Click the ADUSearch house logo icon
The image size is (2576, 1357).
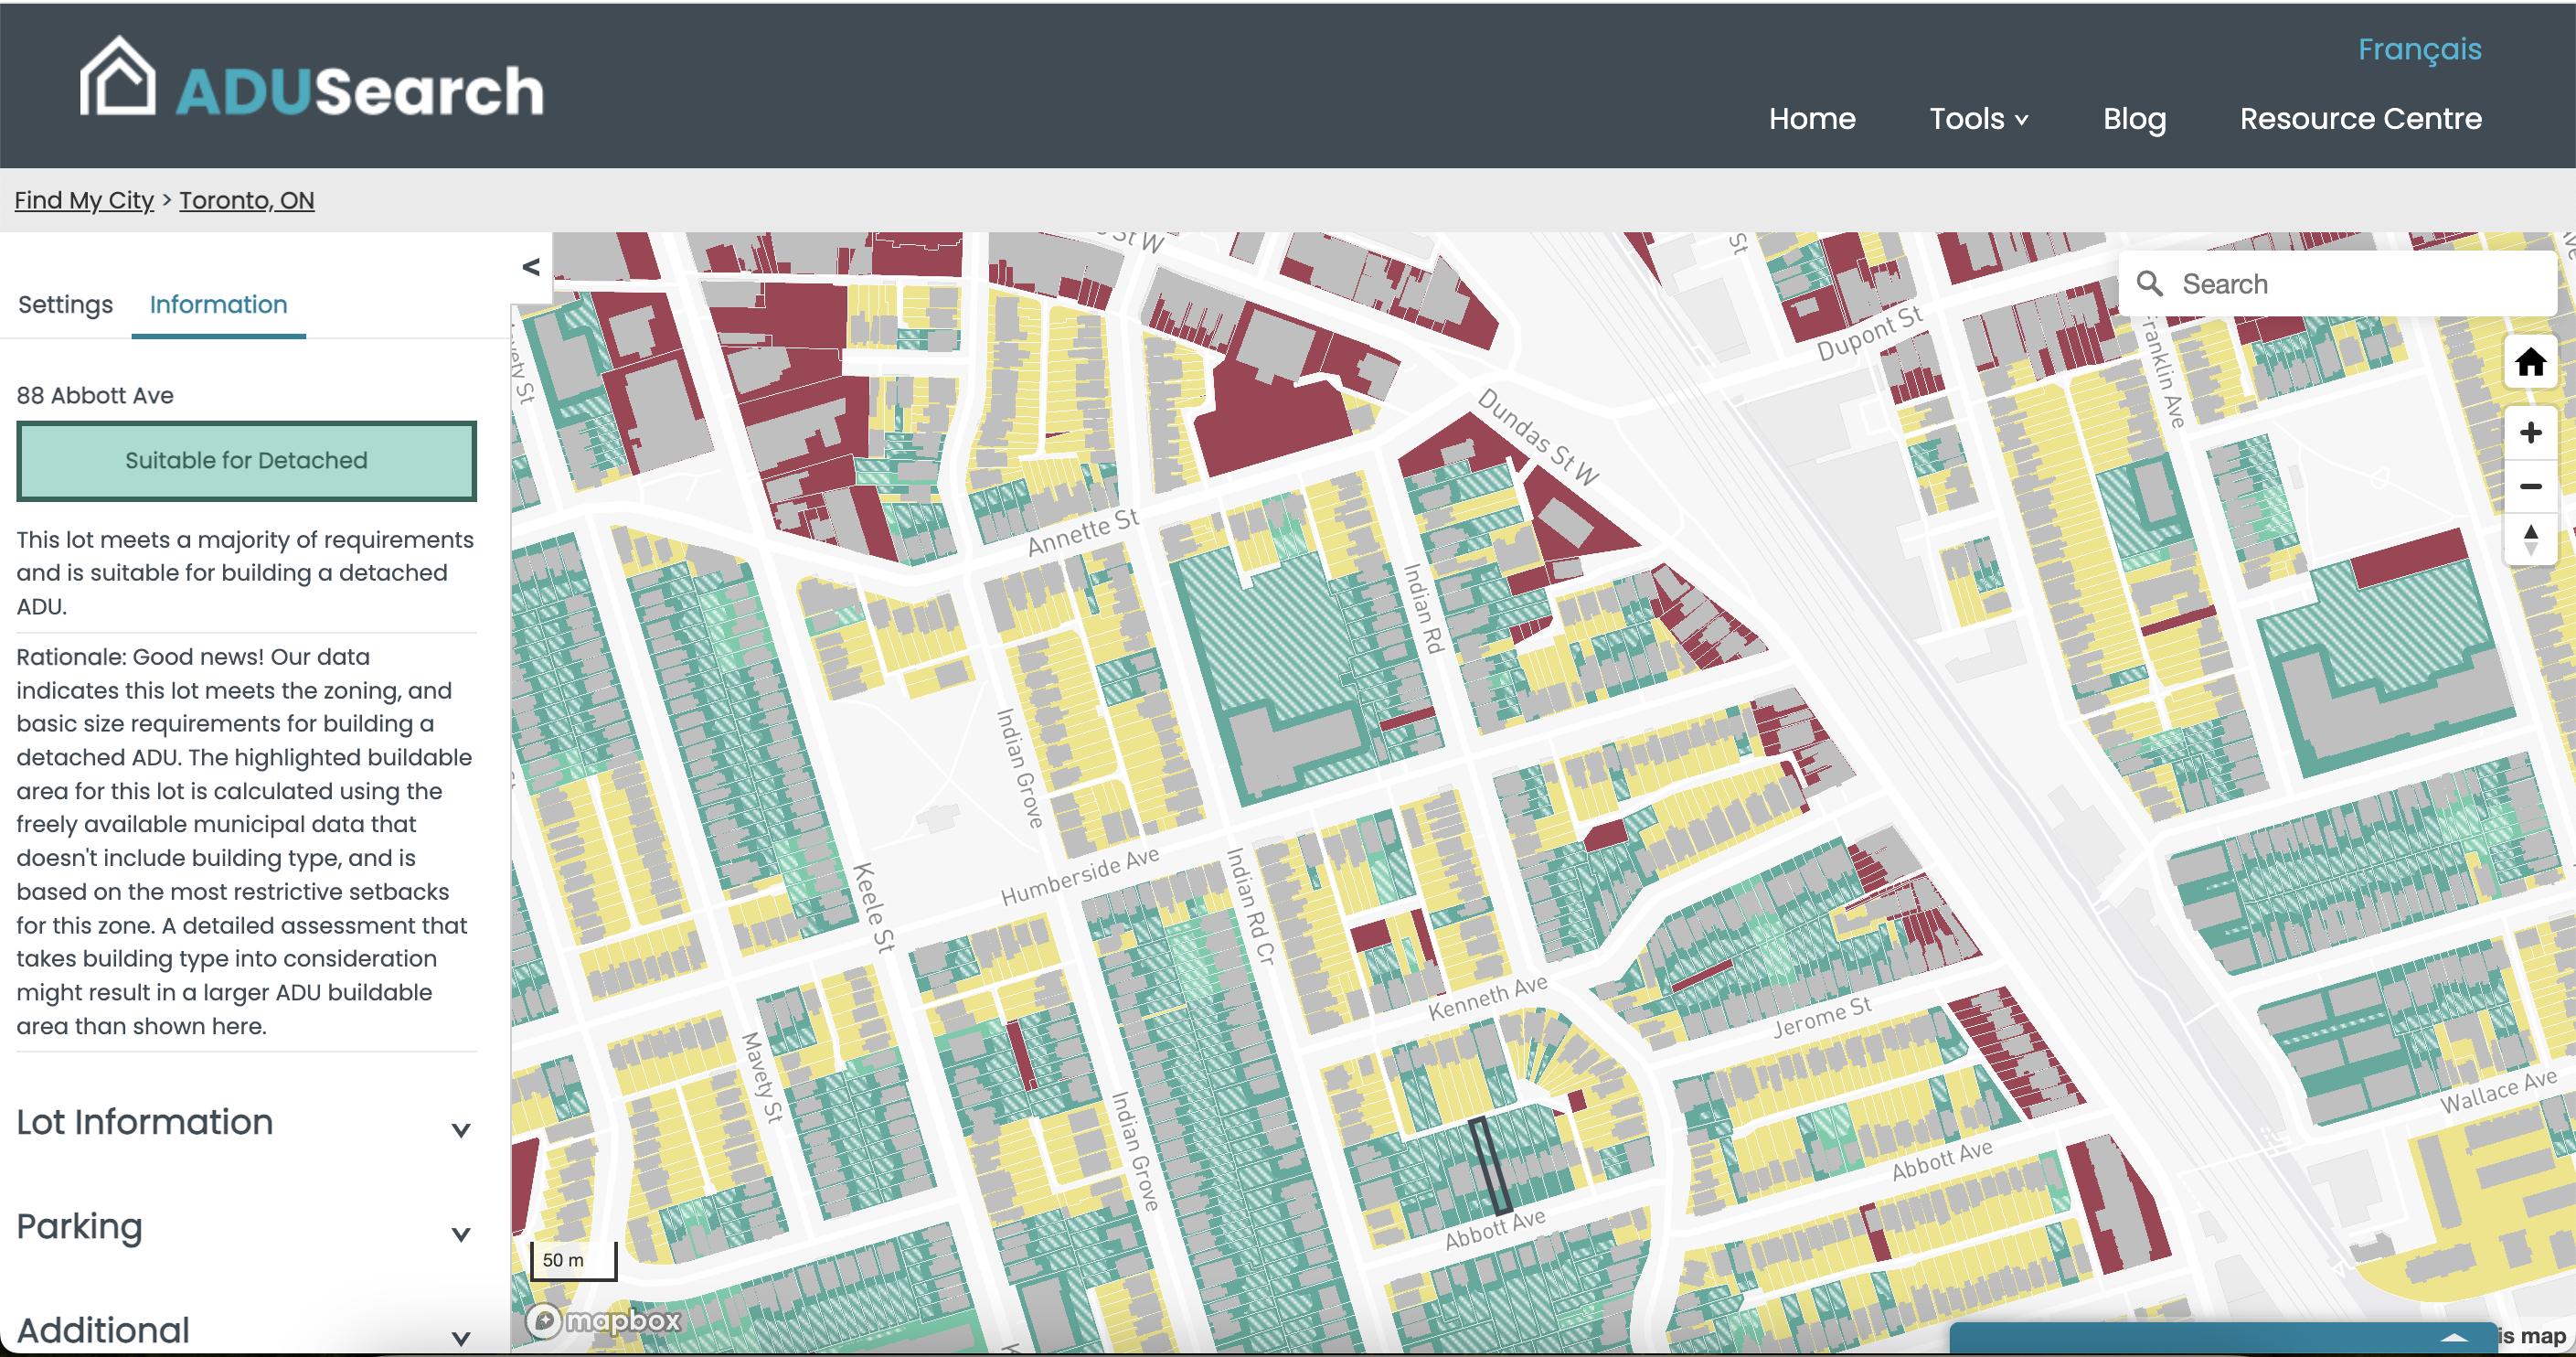tap(118, 78)
